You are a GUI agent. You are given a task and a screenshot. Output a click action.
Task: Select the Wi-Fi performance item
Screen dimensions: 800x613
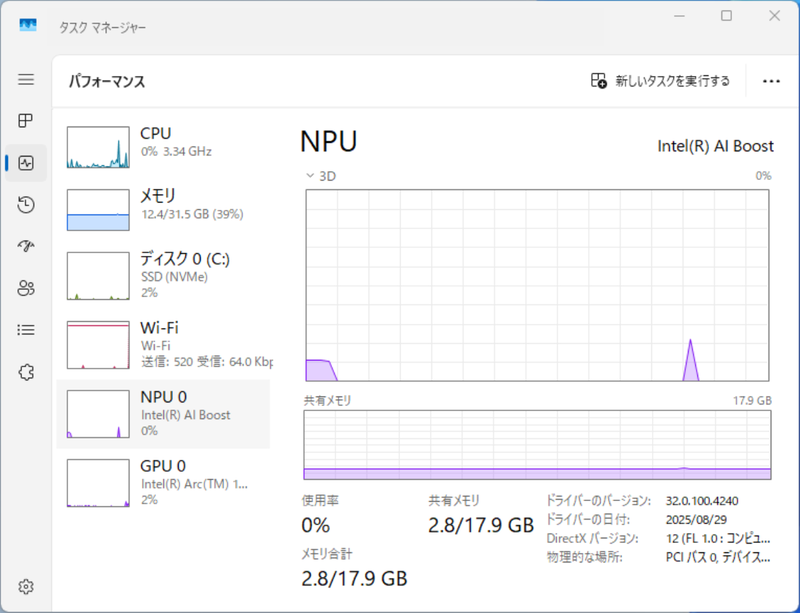pyautogui.click(x=164, y=342)
